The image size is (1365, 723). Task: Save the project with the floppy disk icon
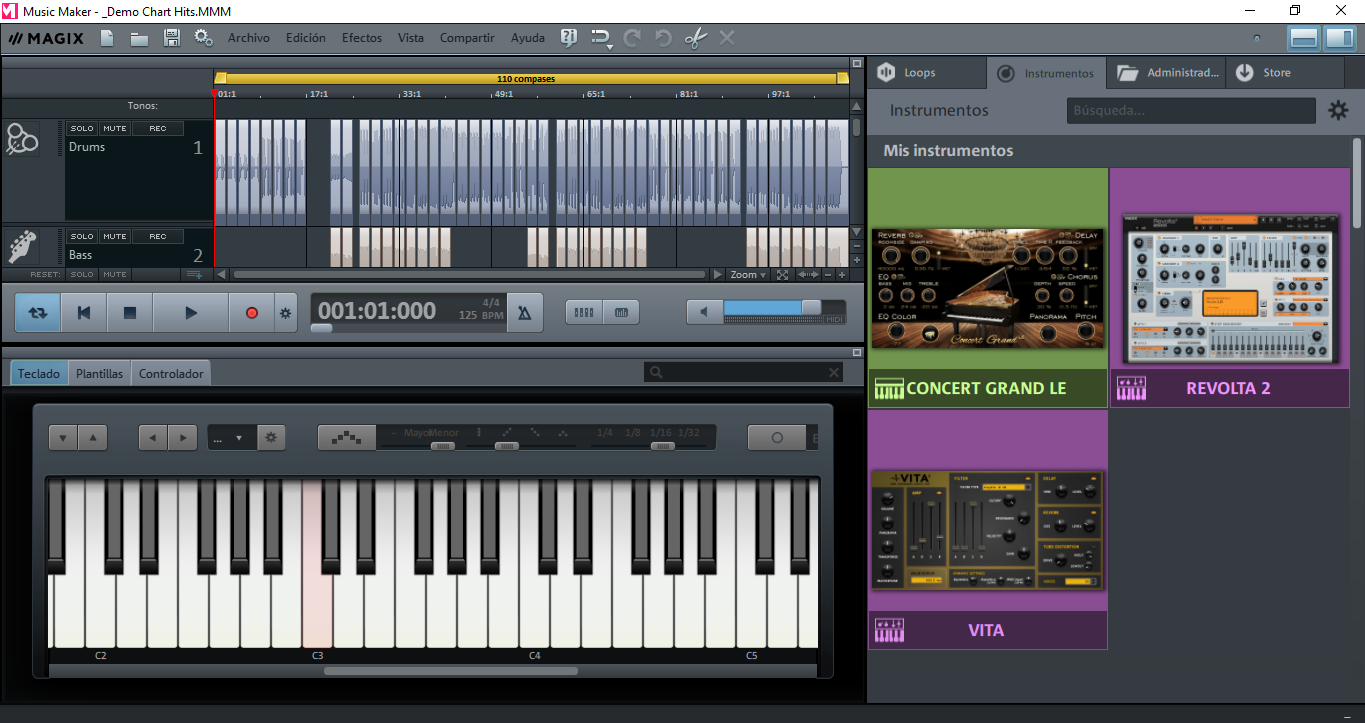point(171,38)
